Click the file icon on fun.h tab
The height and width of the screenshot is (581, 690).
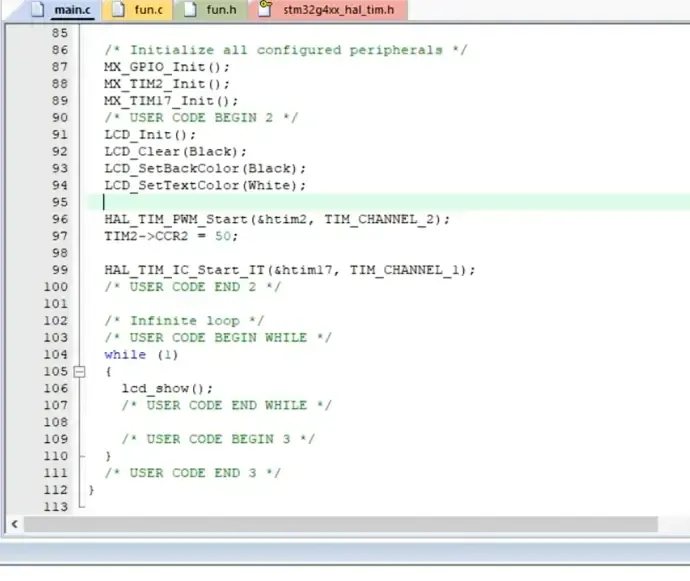[191, 11]
